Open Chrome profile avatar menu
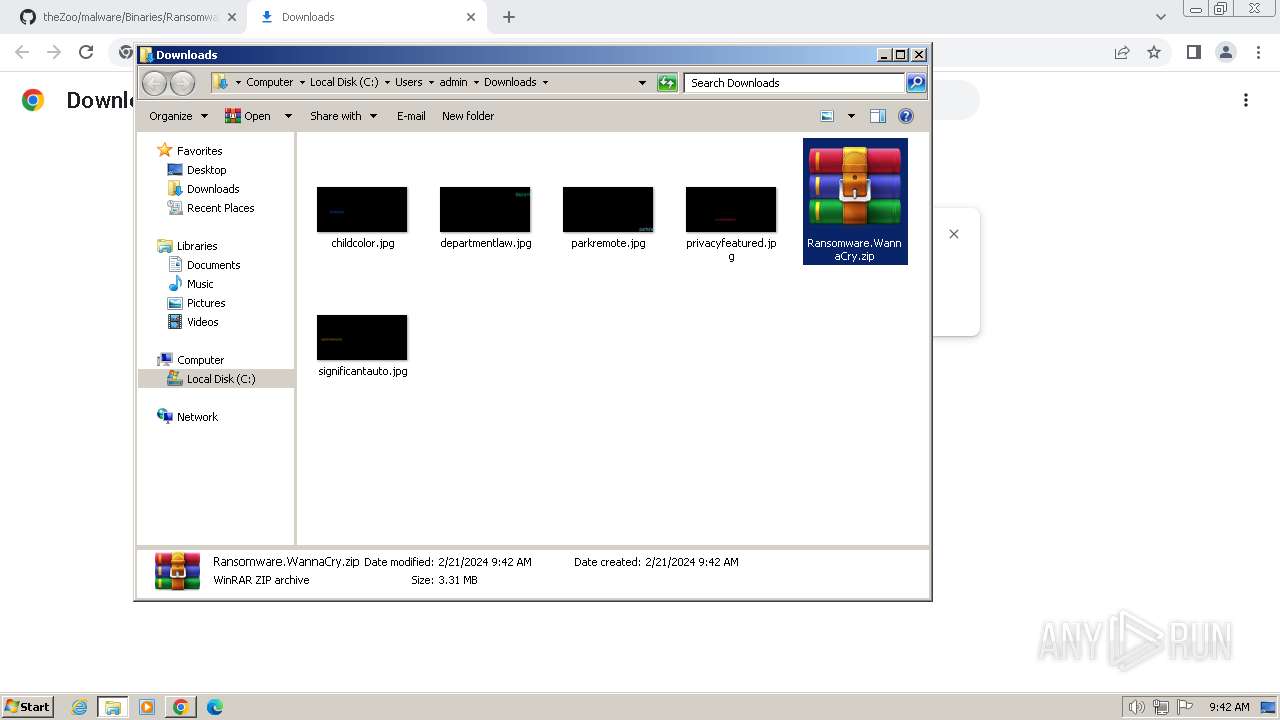This screenshot has width=1280, height=720. (1225, 52)
